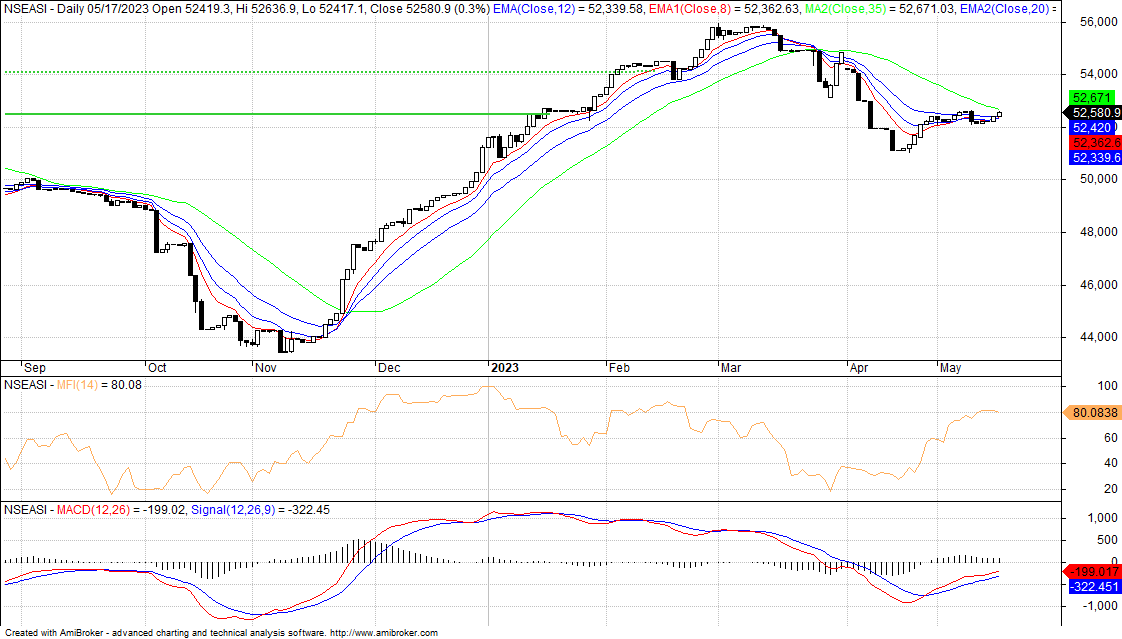Click the Apr date axis label
The image size is (1122, 639).
[859, 368]
